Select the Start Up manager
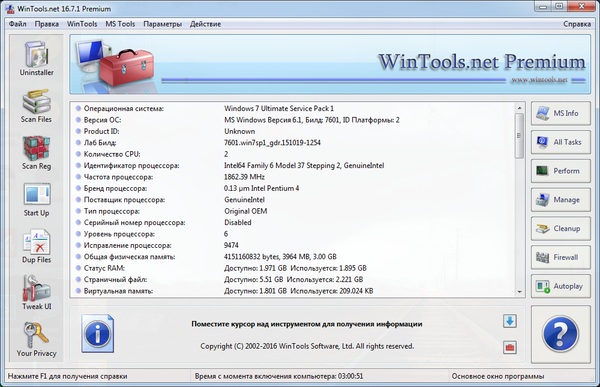The width and height of the screenshot is (600, 387). [36, 199]
